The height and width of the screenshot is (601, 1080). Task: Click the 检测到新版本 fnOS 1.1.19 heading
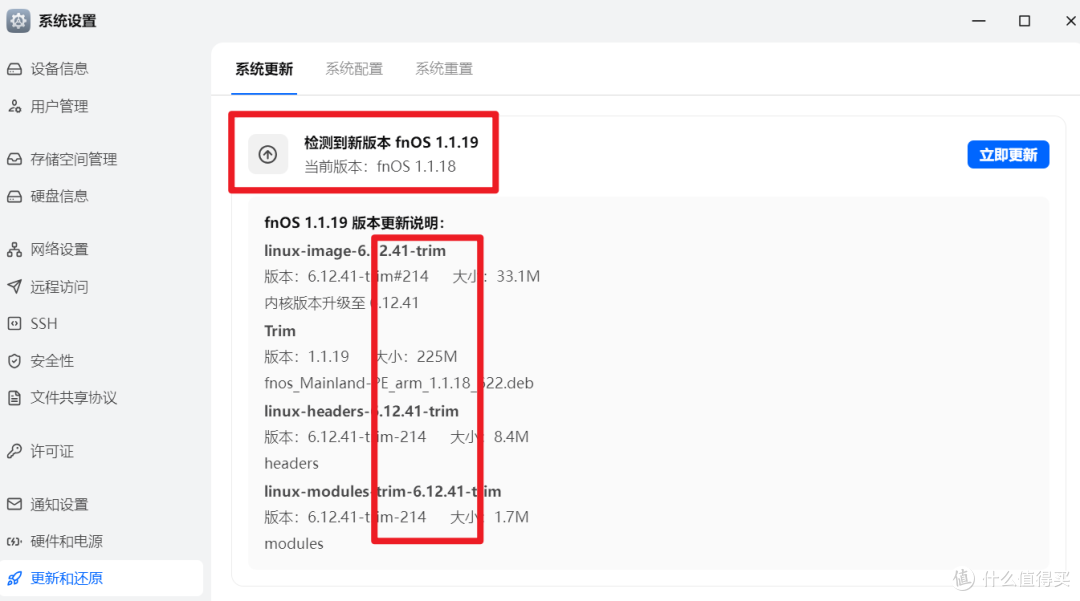click(x=391, y=143)
